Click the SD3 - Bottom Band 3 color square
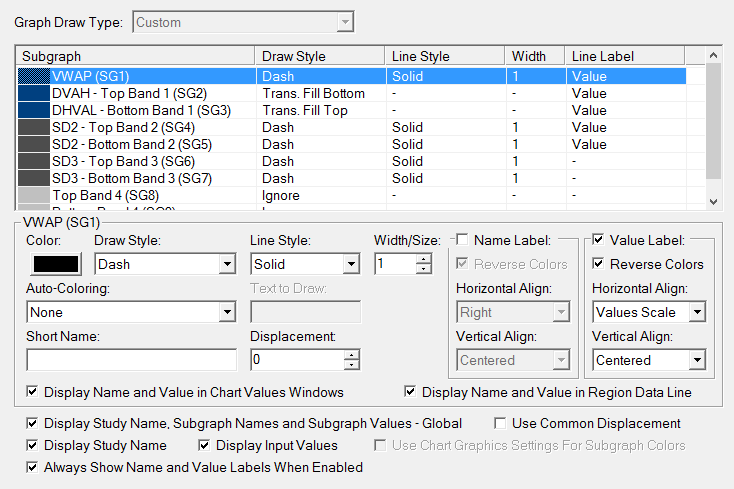Image resolution: width=734 pixels, height=489 pixels. [x=34, y=178]
